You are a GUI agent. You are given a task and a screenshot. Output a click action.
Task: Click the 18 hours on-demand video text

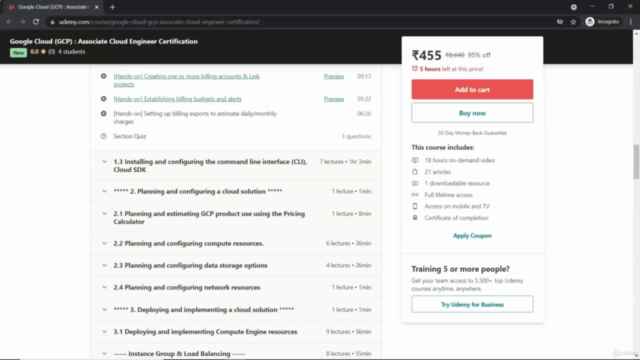[x=460, y=160]
